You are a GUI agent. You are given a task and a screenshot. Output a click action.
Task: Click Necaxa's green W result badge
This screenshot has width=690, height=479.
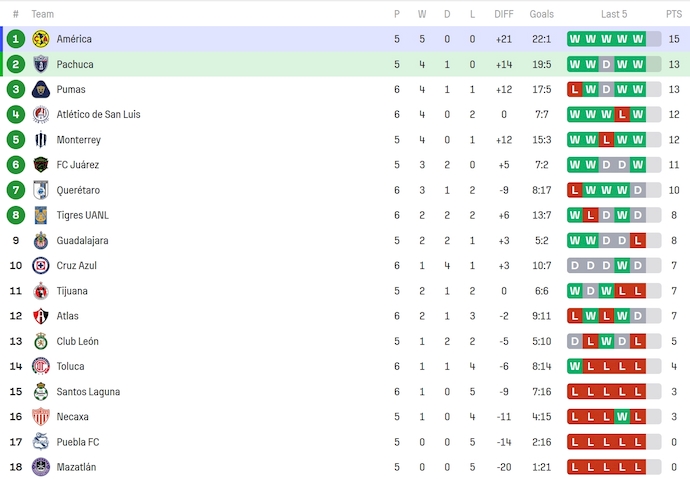click(x=622, y=417)
